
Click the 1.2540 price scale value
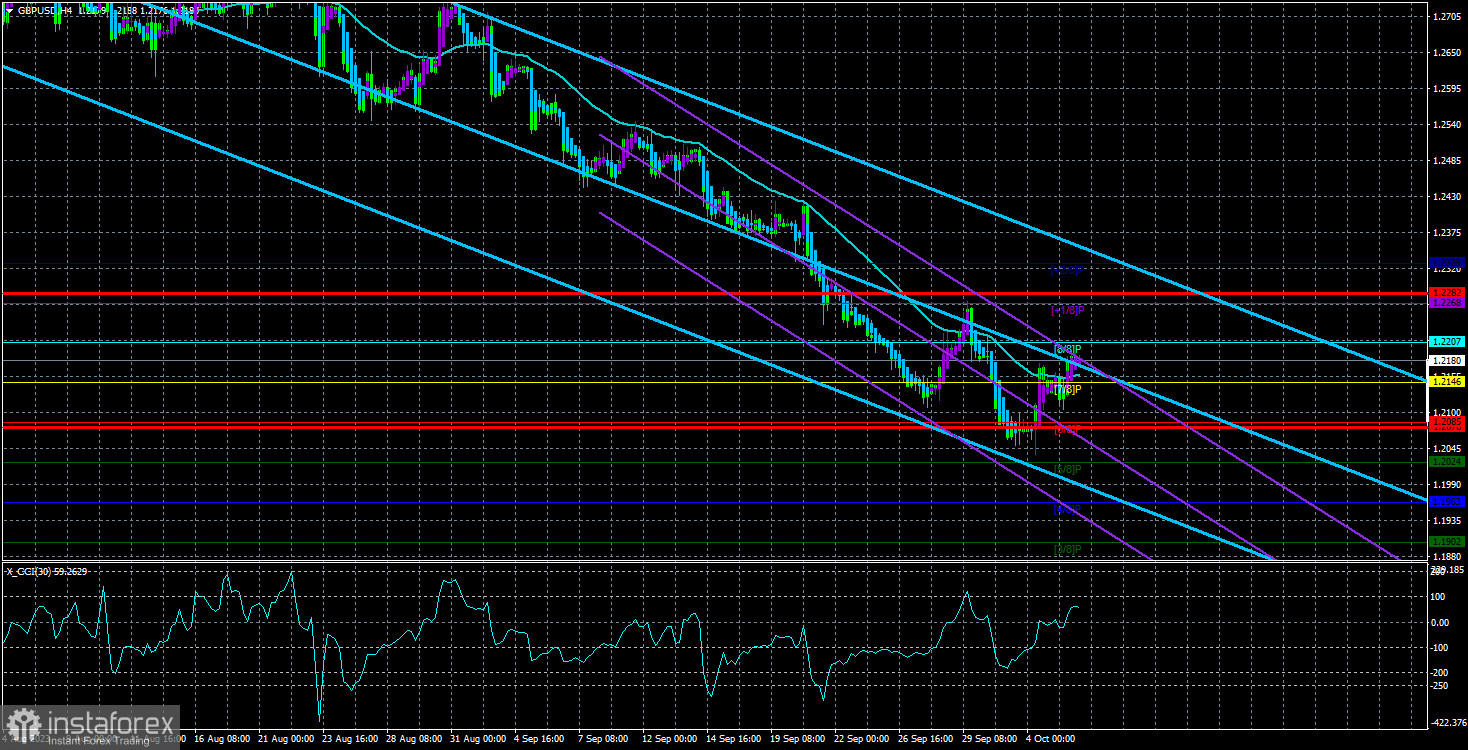click(1448, 125)
